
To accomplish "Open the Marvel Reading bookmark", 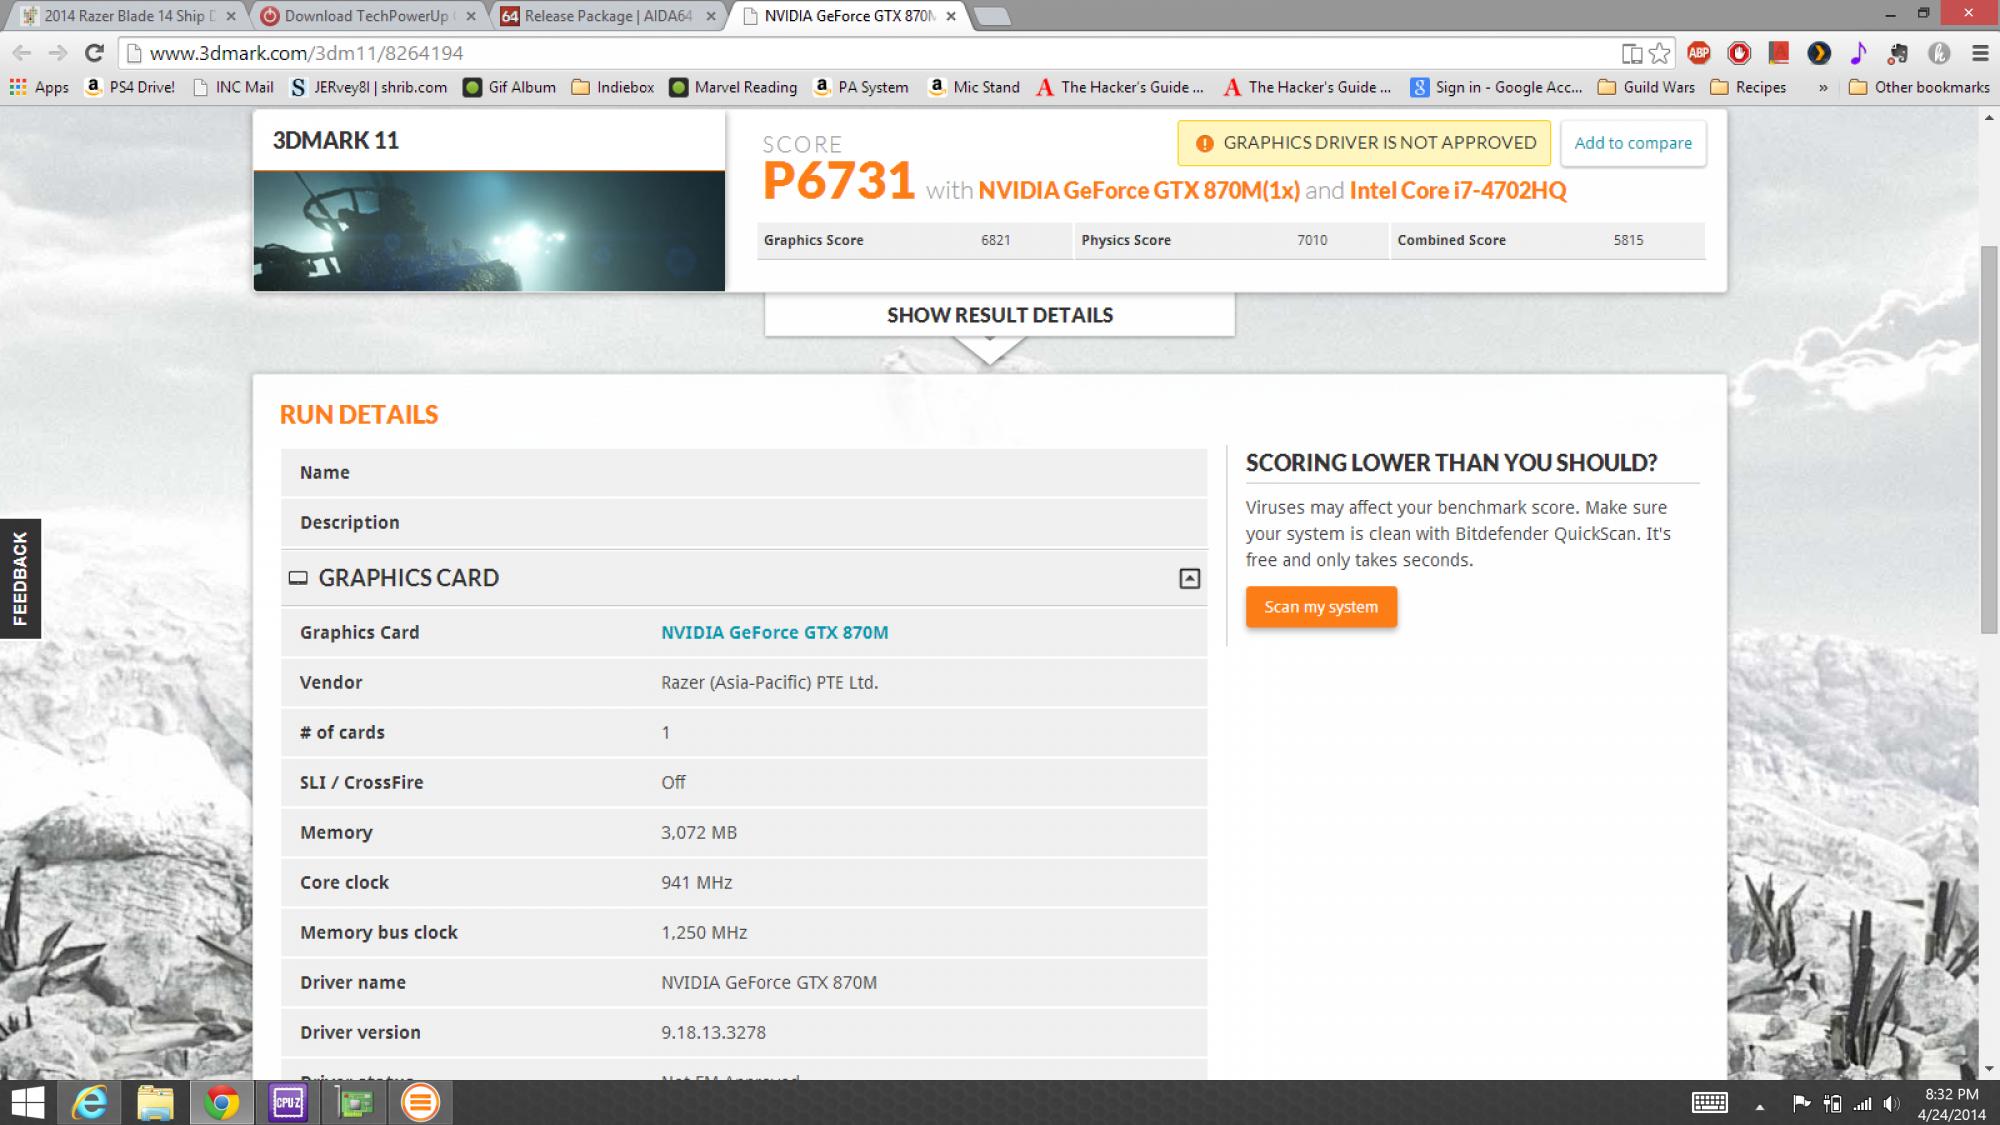I will click(x=734, y=87).
